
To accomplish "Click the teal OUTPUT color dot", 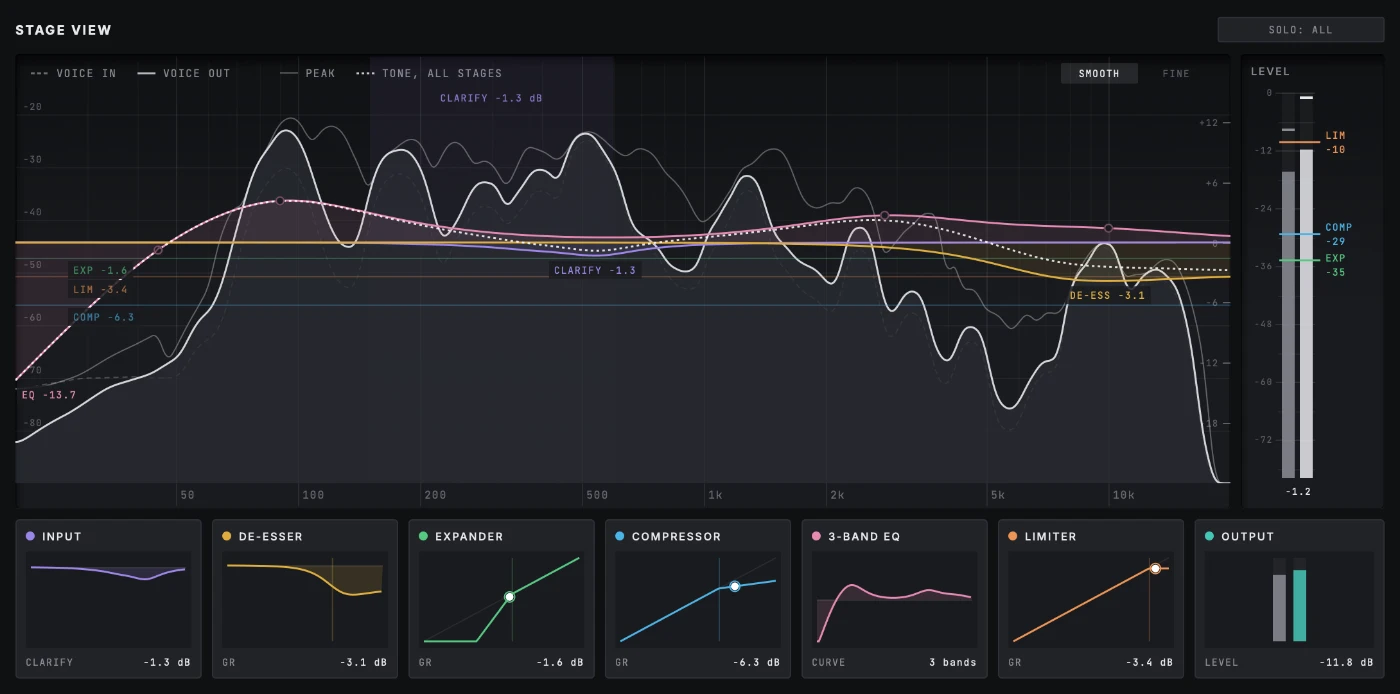I will pos(1210,536).
